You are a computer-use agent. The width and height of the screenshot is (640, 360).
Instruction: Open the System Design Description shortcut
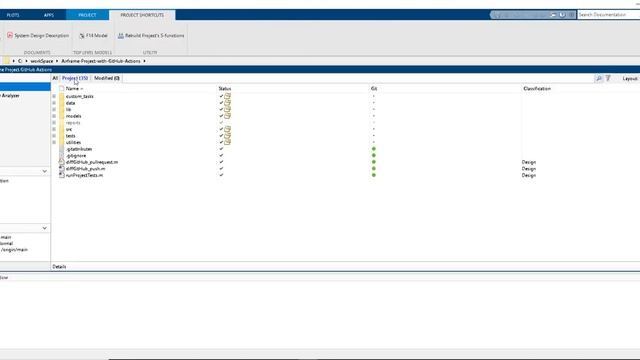(38, 36)
